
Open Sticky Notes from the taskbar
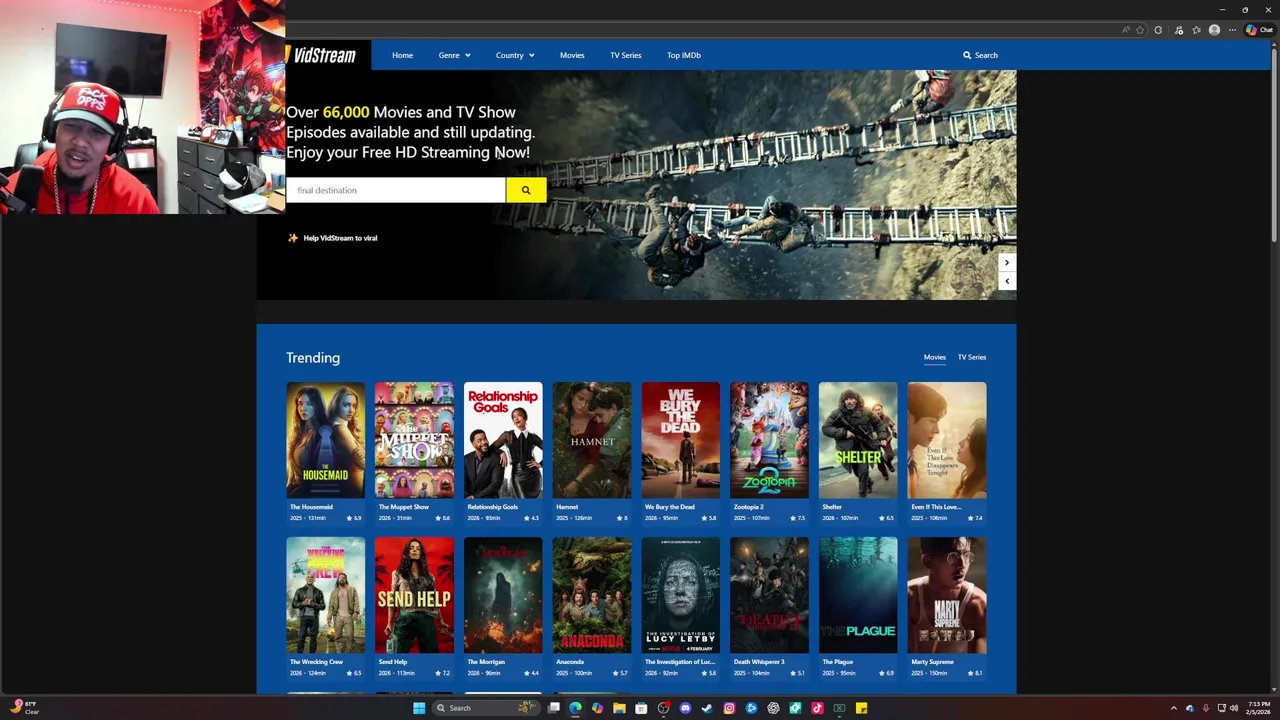coord(861,708)
